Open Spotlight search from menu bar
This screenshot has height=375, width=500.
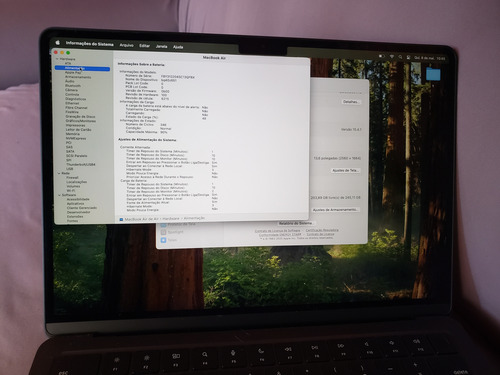(x=400, y=57)
